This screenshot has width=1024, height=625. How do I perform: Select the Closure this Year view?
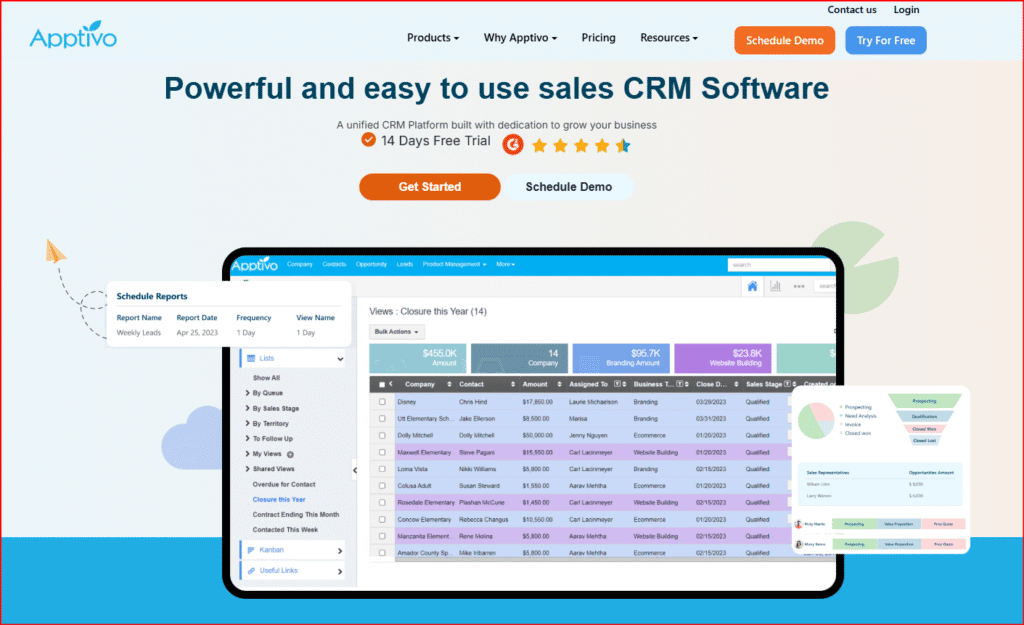[x=279, y=500]
